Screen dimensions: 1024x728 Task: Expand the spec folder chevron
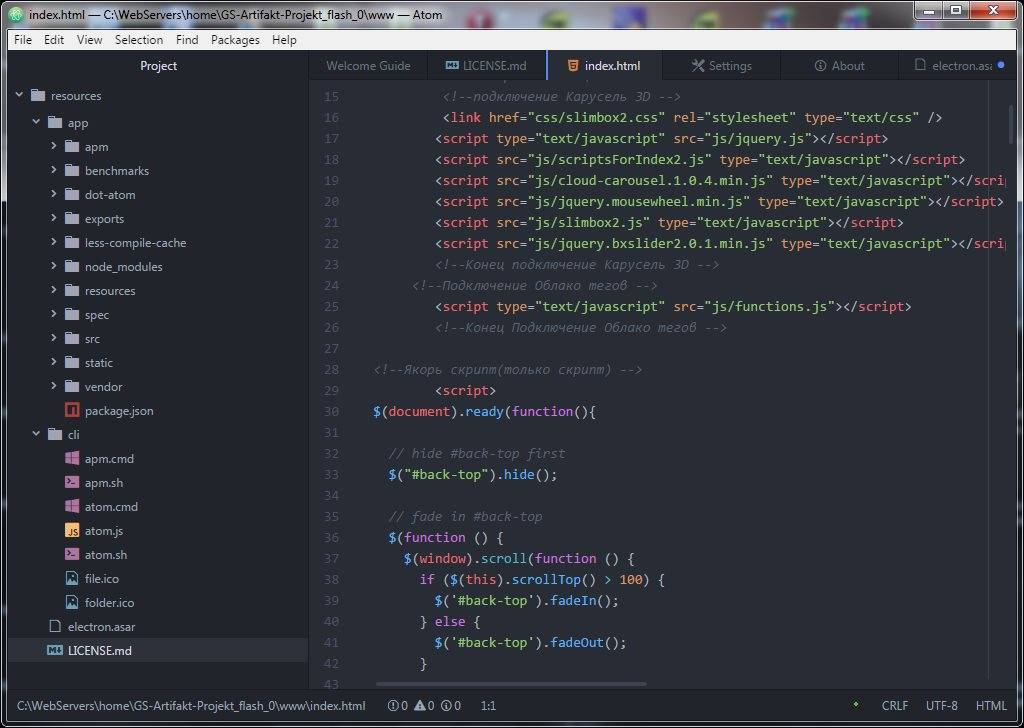click(54, 314)
